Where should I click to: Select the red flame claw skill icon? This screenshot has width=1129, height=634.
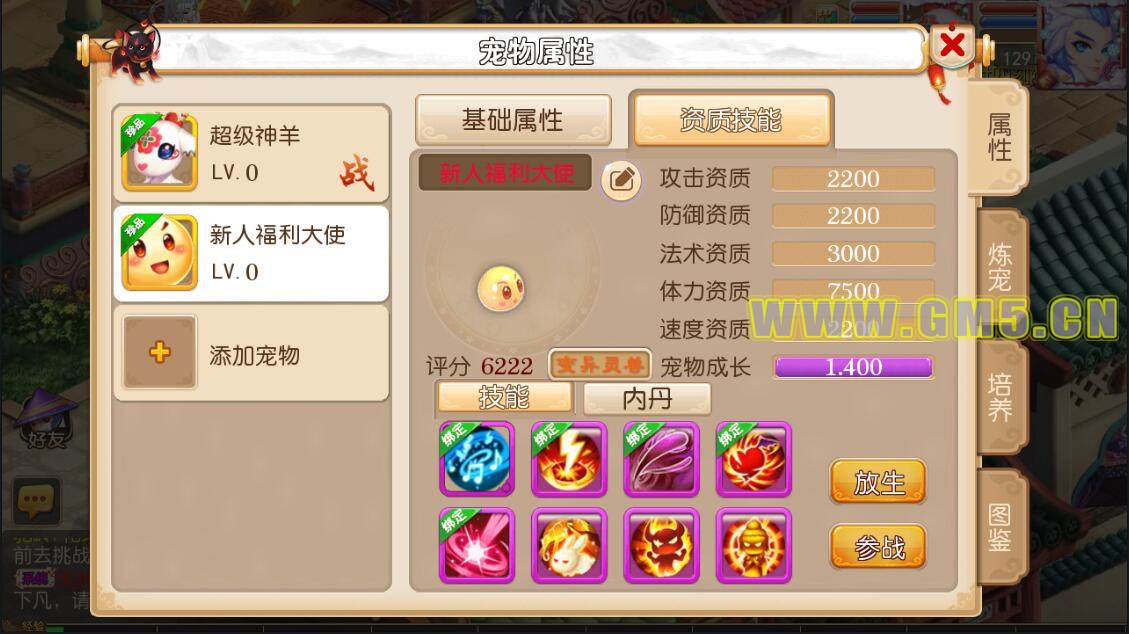(x=753, y=459)
